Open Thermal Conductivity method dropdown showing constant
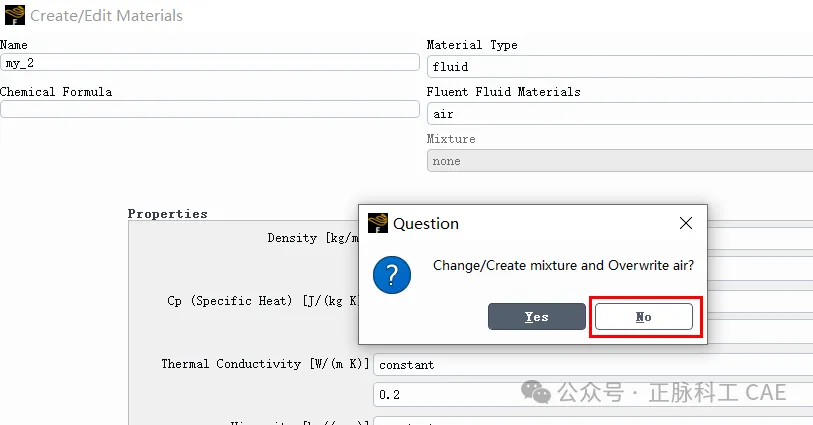The height and width of the screenshot is (425, 813). (593, 365)
